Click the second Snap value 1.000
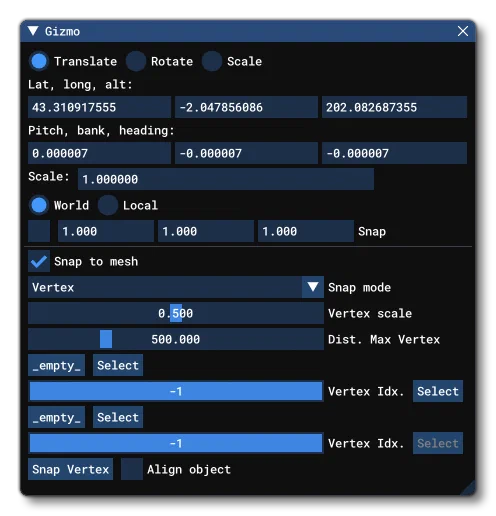Image resolution: width=496 pixels, height=516 pixels. 206,231
